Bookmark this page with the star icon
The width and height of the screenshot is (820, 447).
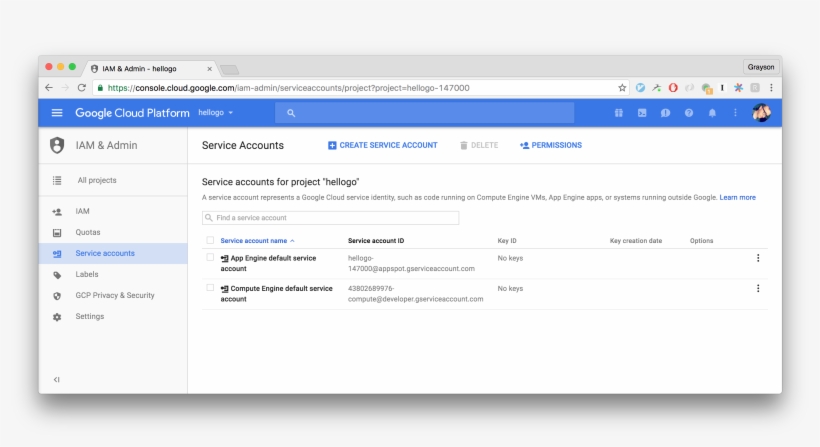click(622, 88)
